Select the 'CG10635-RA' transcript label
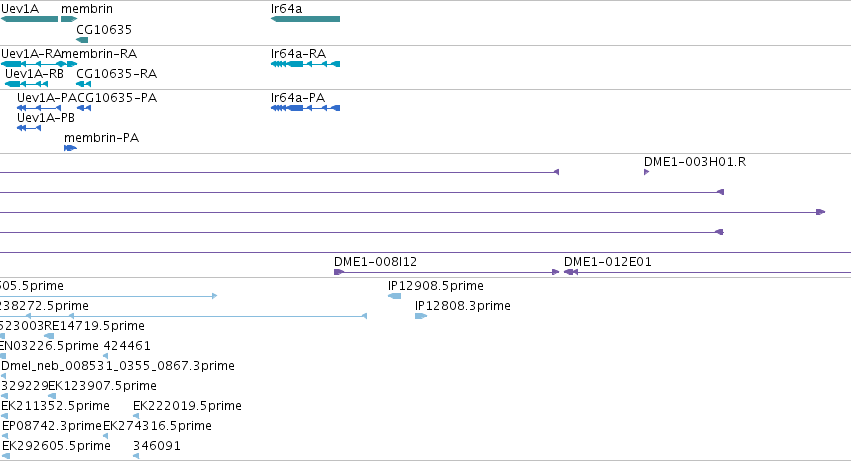The height and width of the screenshot is (461, 851). point(117,73)
